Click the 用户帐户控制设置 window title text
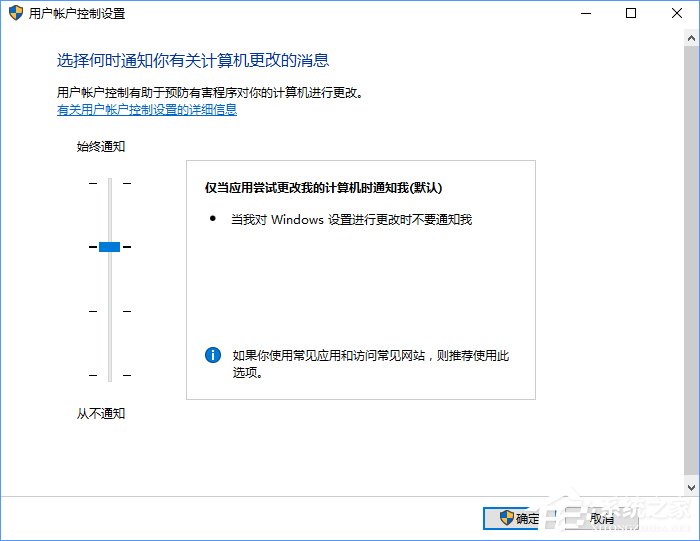700x541 pixels. tap(77, 13)
